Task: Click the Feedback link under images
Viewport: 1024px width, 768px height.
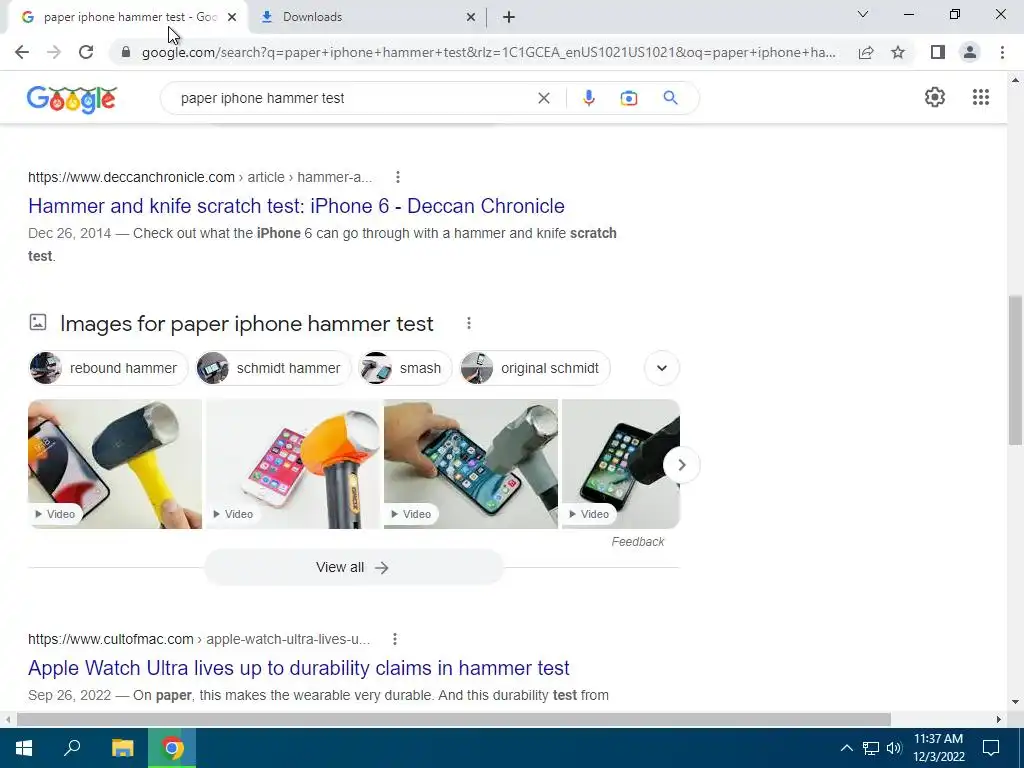Action: 637,541
